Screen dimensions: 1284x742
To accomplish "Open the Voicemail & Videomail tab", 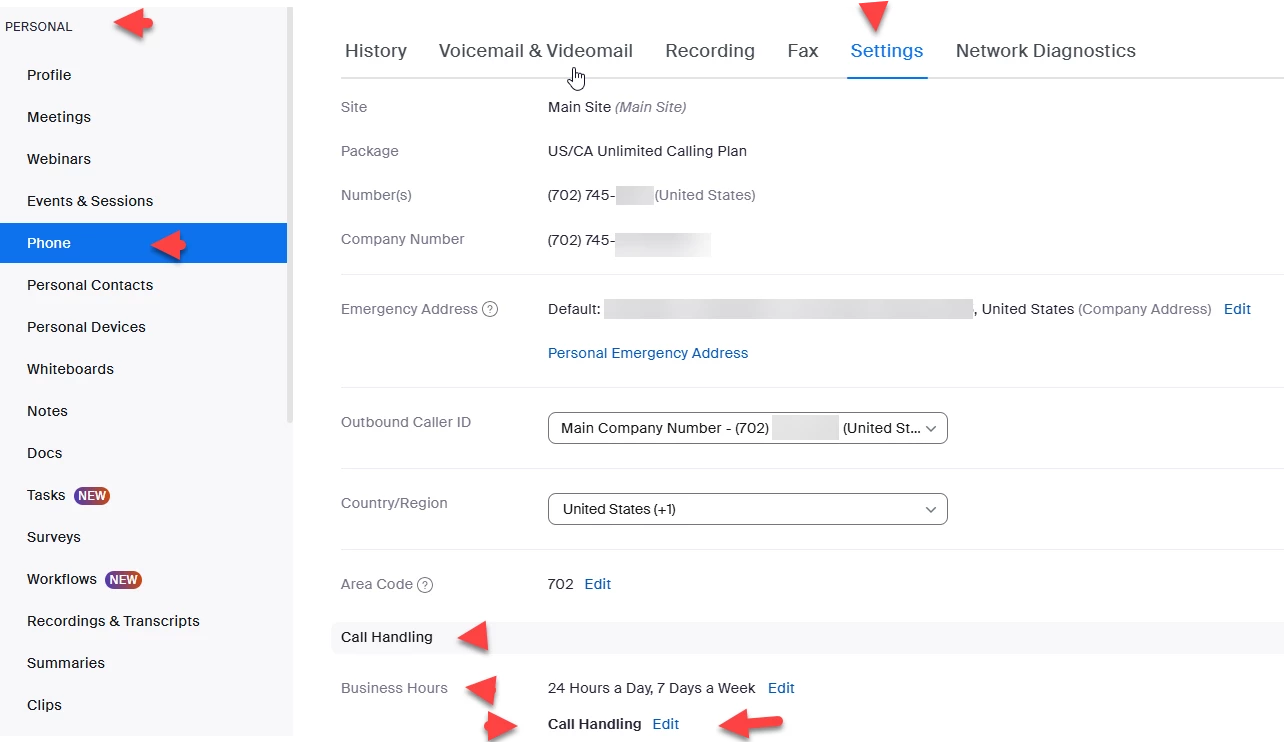I will tap(536, 51).
